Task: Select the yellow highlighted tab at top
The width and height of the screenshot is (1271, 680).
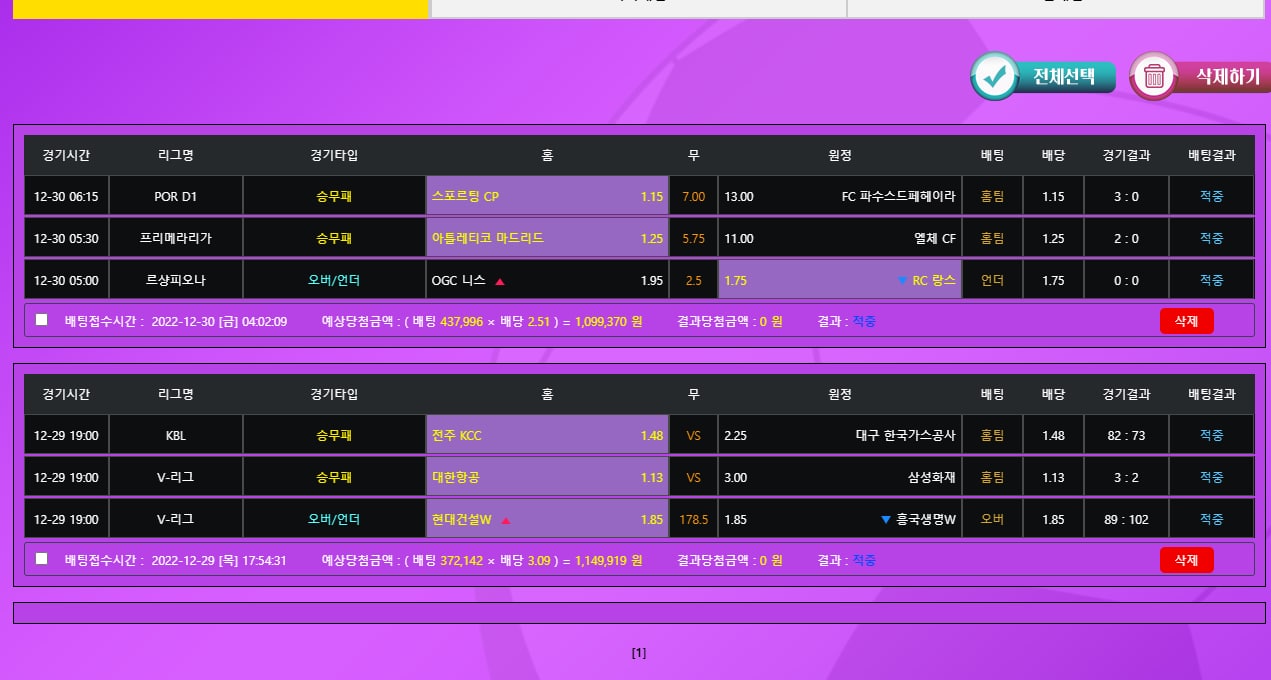Action: pos(221,8)
